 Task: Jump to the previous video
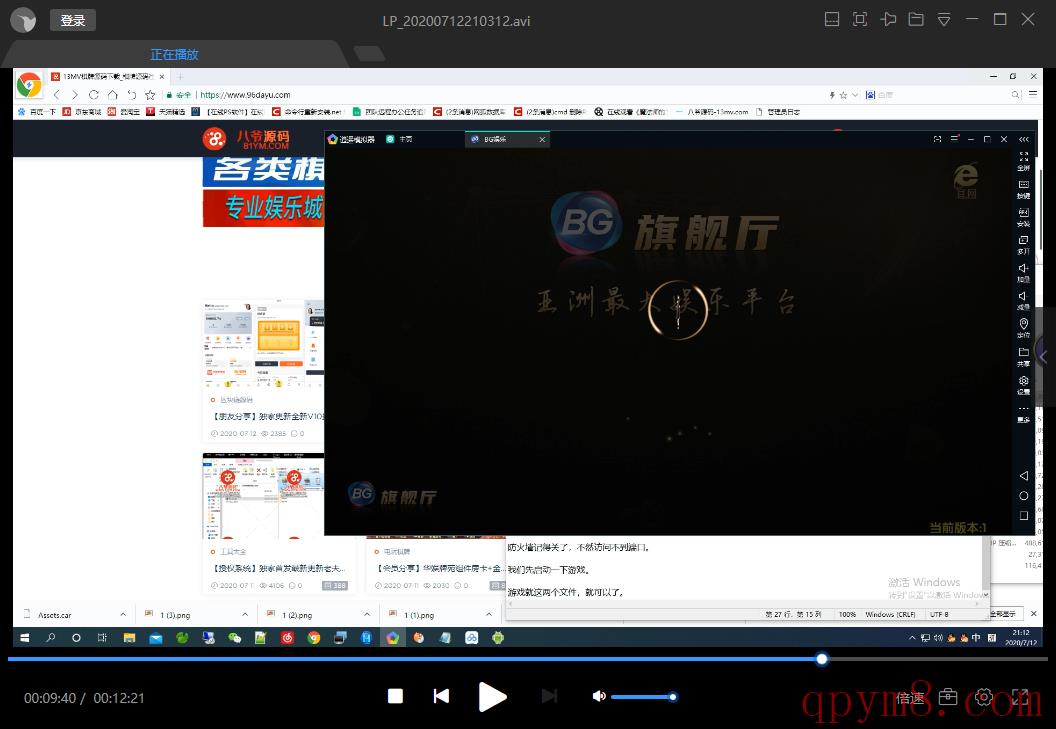(441, 696)
